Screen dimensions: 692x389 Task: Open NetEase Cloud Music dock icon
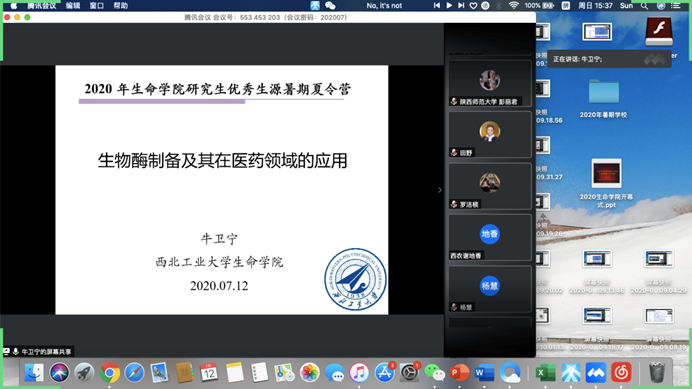621,373
